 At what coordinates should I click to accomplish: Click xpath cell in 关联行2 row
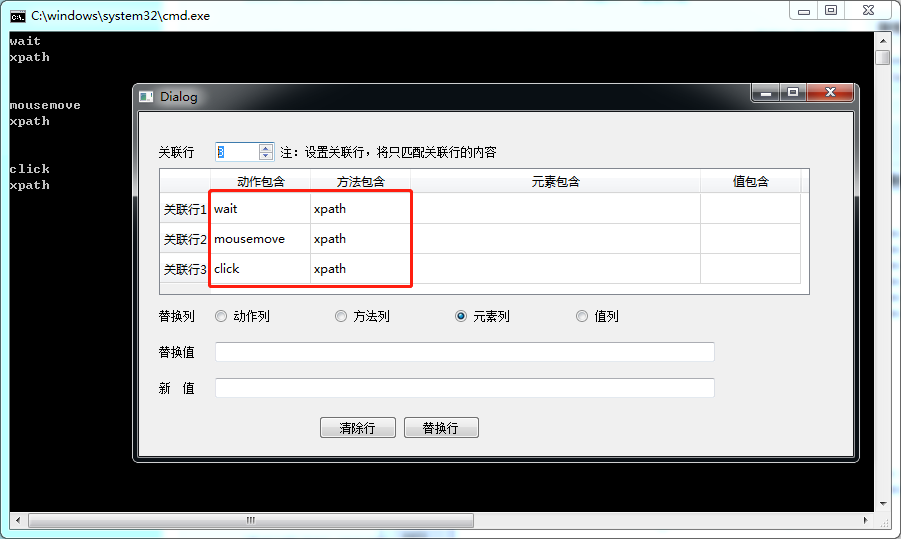pos(361,238)
